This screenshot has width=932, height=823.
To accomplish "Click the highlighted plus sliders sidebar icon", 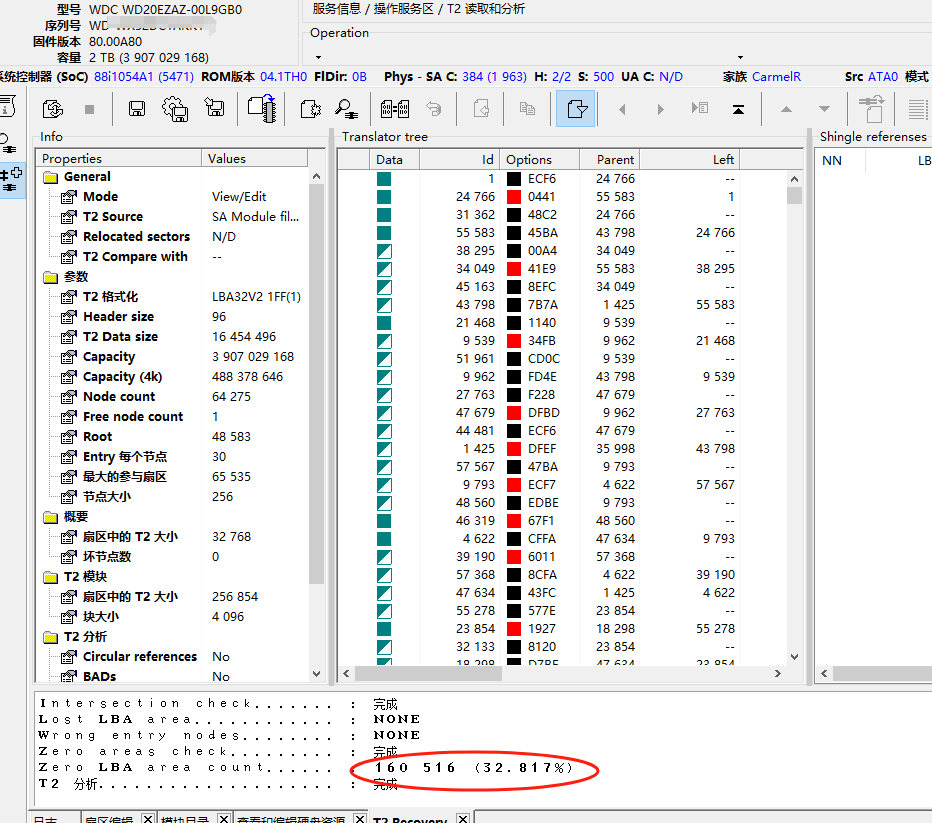I will pyautogui.click(x=12, y=181).
